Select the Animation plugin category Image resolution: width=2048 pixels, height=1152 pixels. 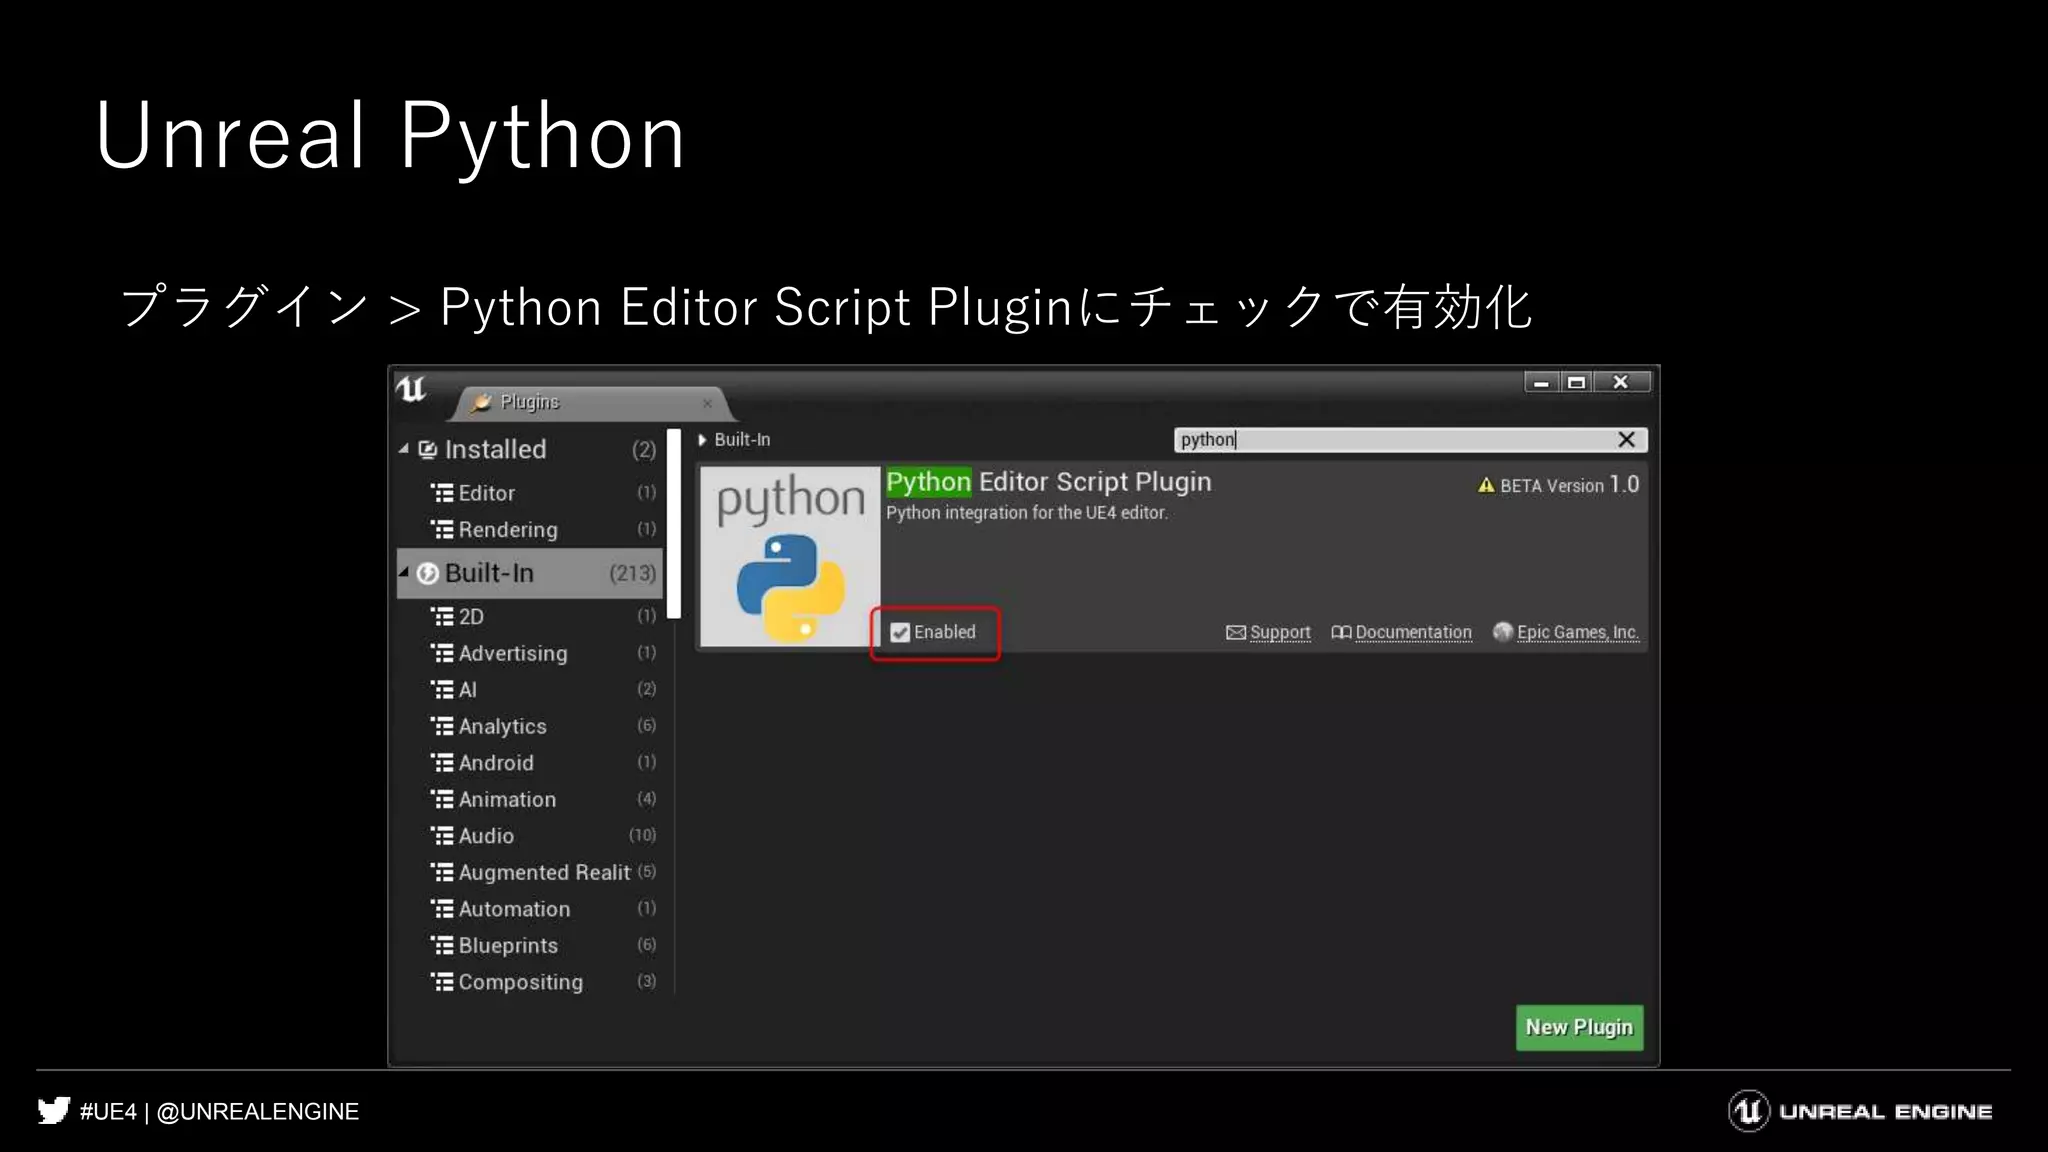click(543, 799)
